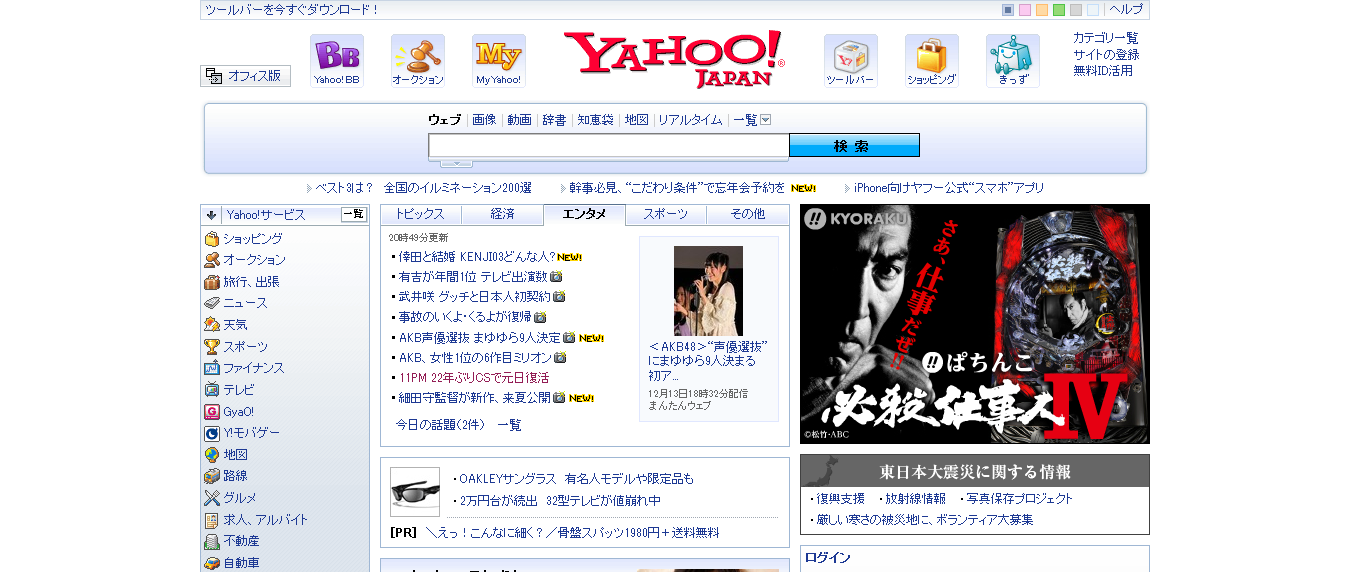Select the 画像 search tab
Screen dimensions: 1349x572
(484, 120)
